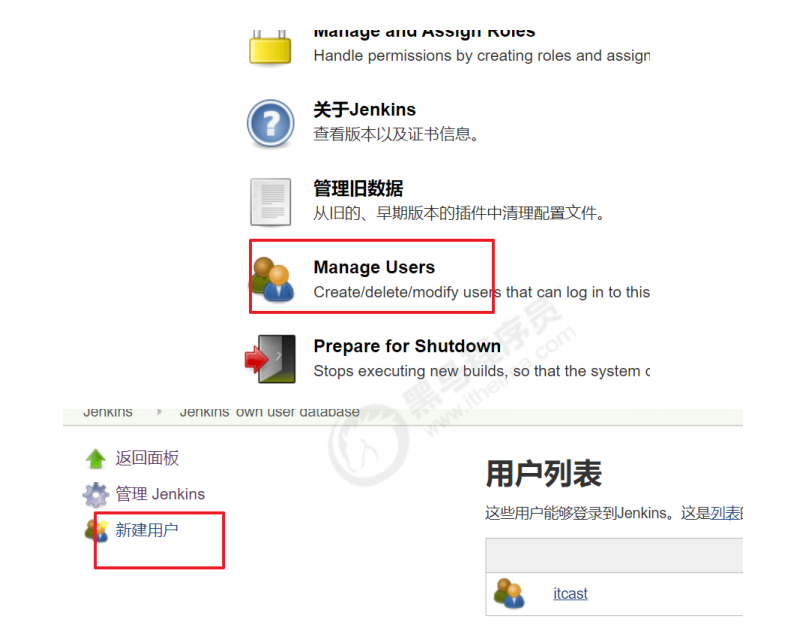Click the user avatar next to itcast

509,593
